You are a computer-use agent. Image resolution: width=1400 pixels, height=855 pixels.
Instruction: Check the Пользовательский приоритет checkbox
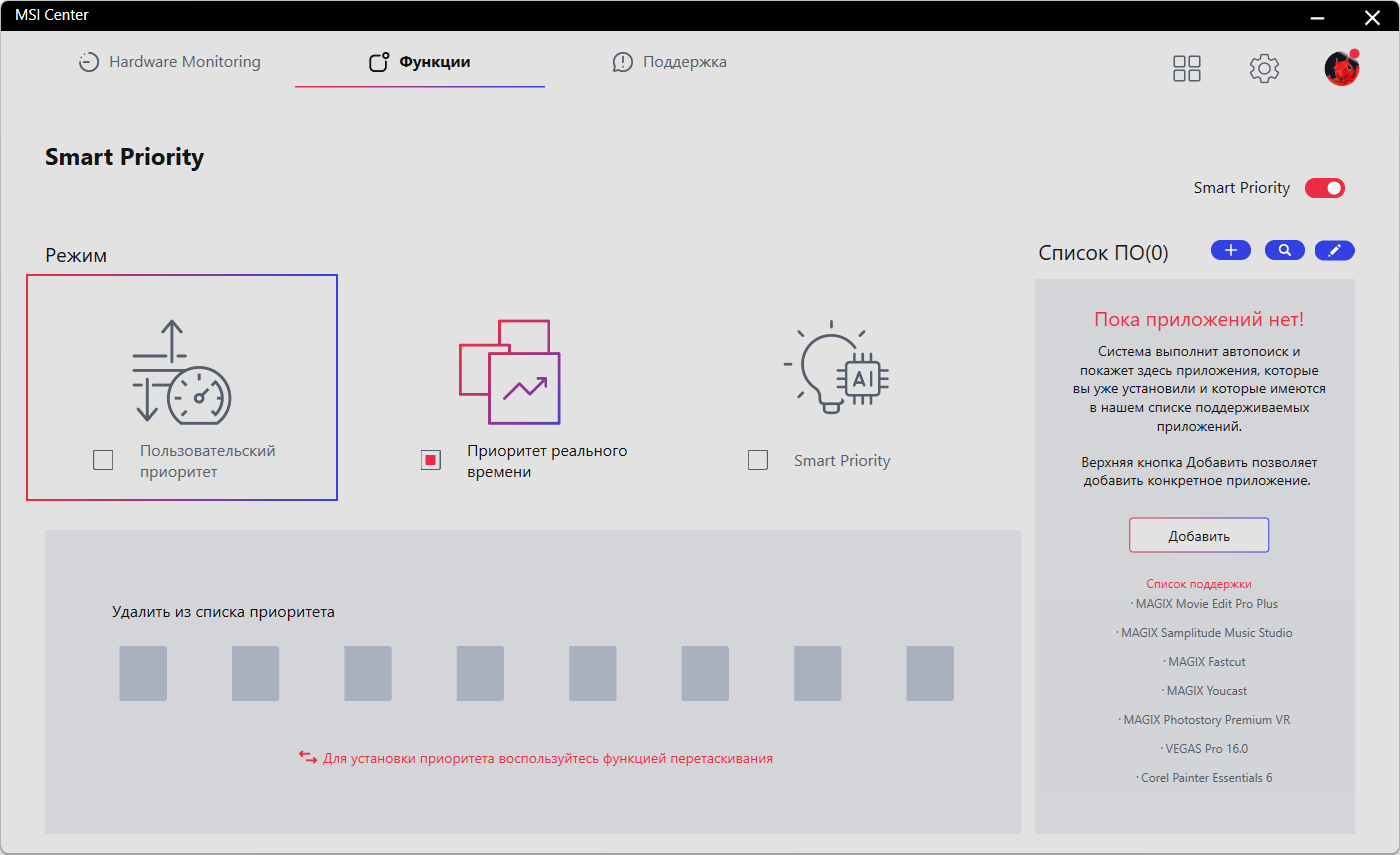pos(103,460)
